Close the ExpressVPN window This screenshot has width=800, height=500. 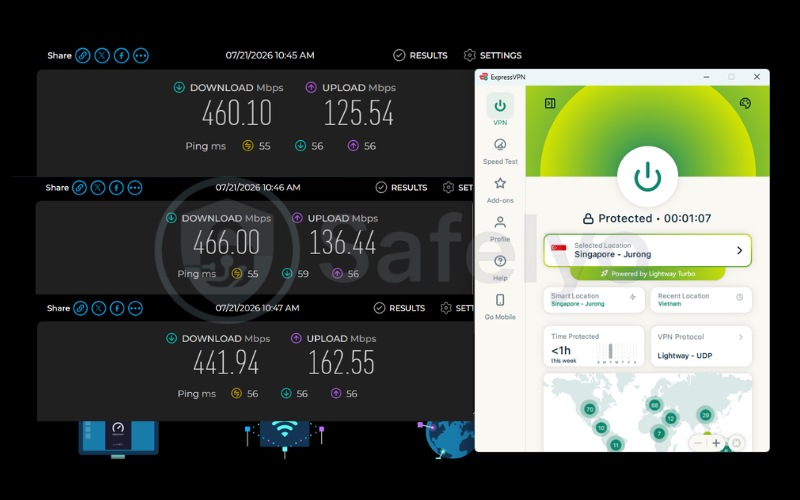[757, 77]
